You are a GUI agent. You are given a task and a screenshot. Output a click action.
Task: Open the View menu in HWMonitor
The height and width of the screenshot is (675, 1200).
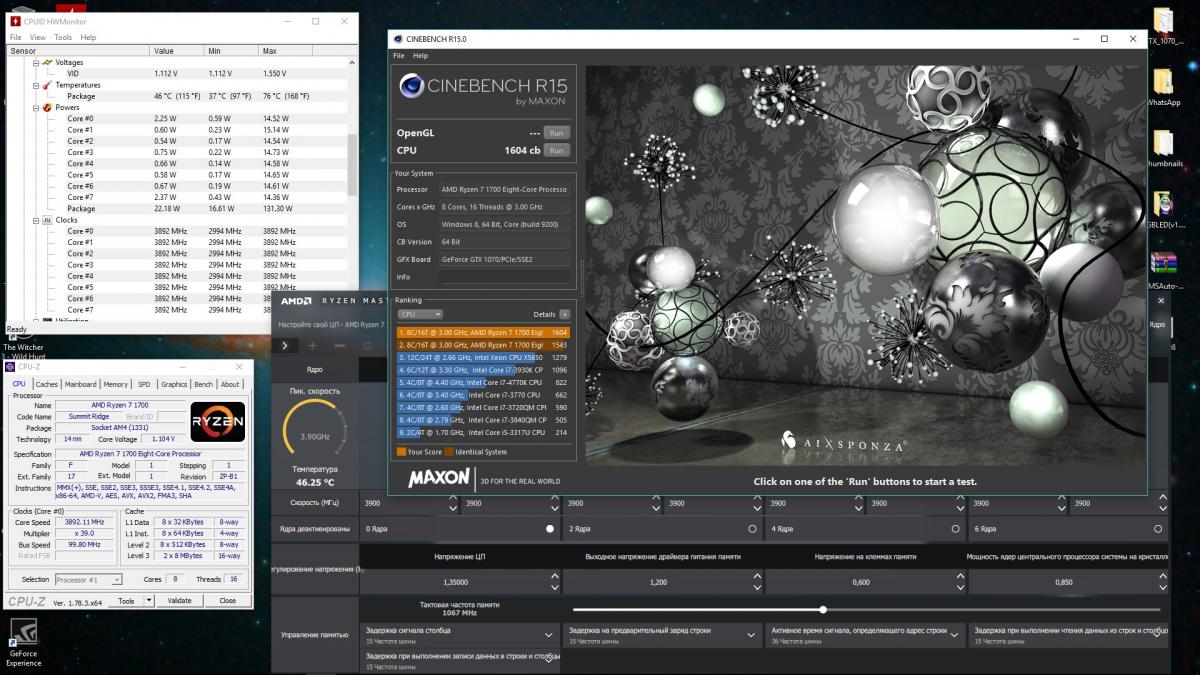37,37
